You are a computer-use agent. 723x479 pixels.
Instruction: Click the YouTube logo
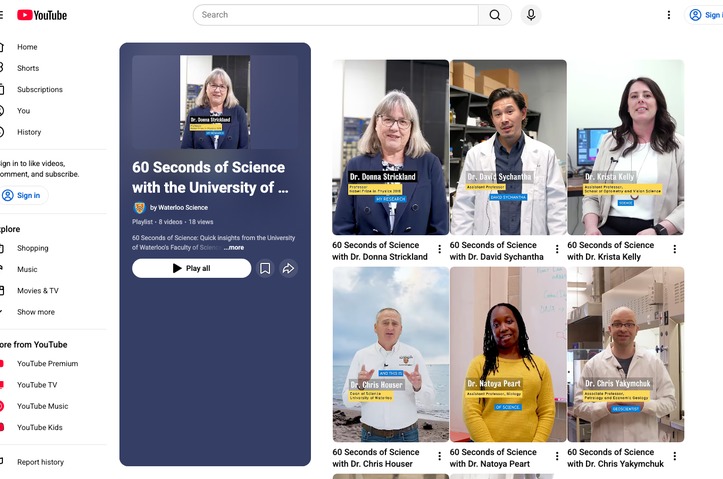[42, 15]
